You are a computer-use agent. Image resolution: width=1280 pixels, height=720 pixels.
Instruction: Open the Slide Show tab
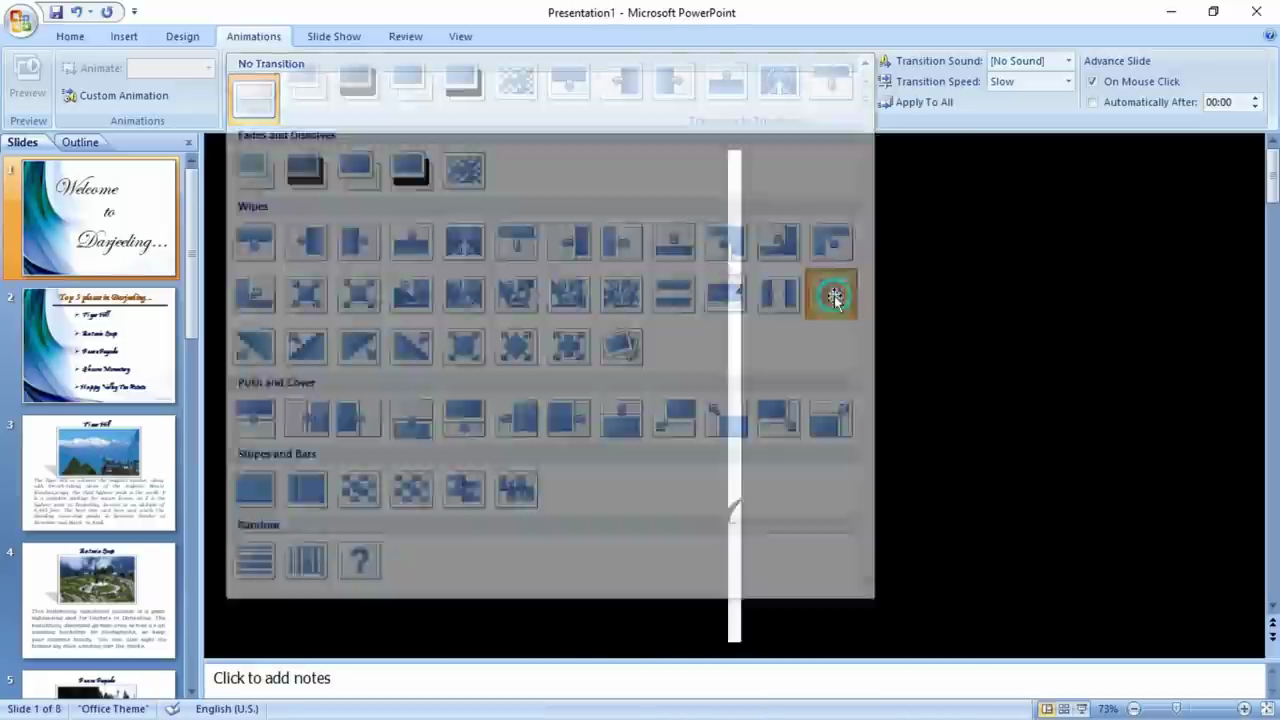click(x=334, y=36)
